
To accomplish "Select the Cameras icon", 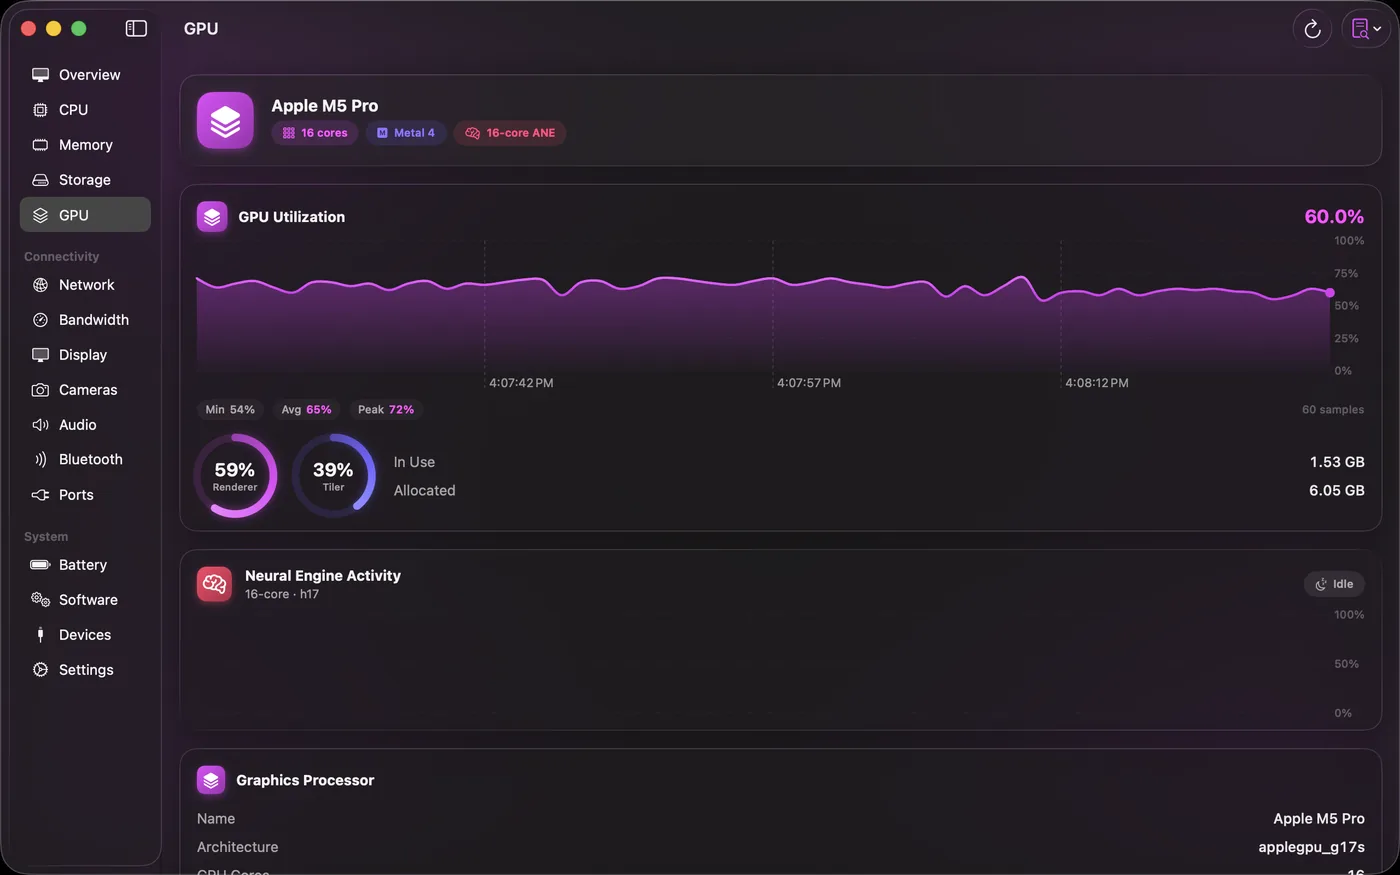I will pyautogui.click(x=40, y=390).
